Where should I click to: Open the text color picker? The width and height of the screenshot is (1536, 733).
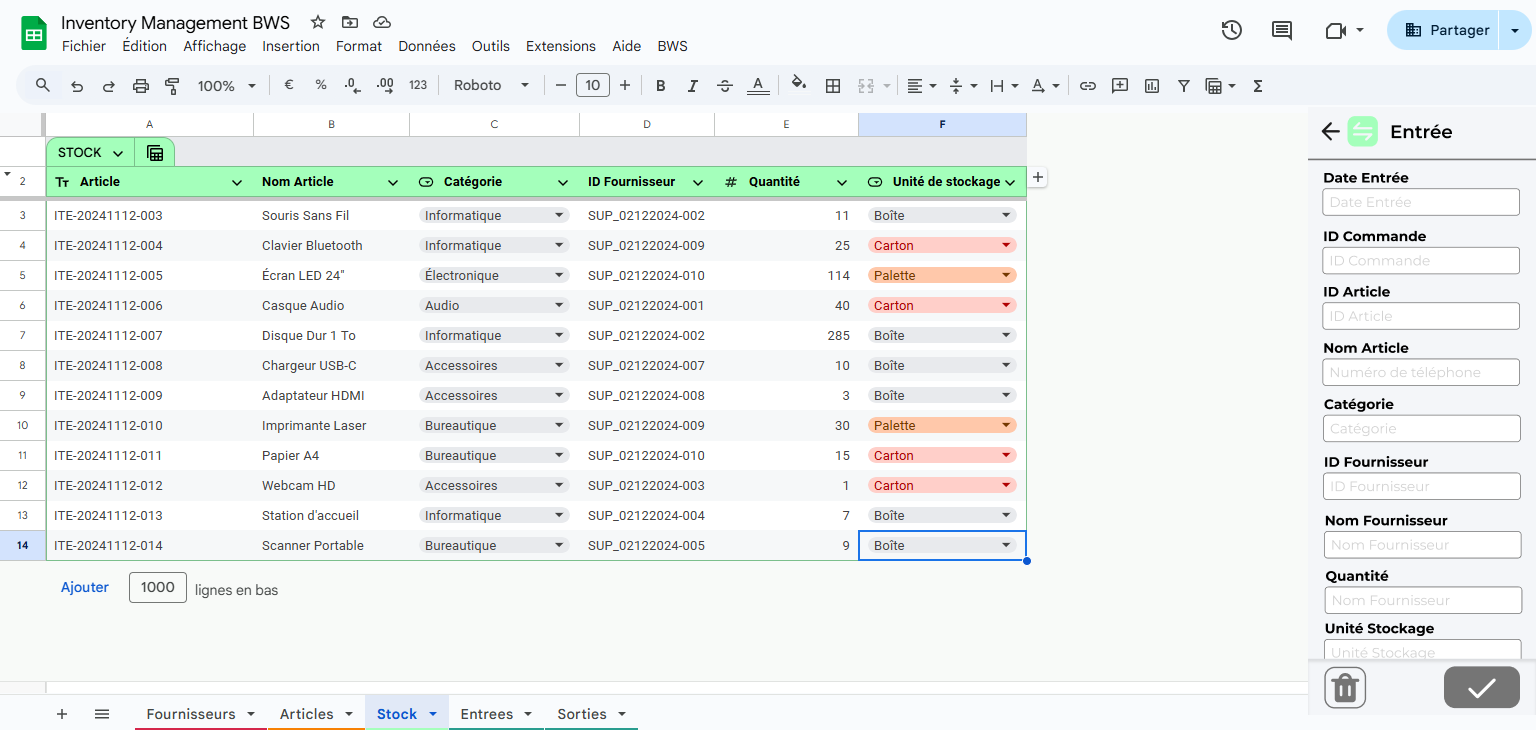[x=758, y=86]
